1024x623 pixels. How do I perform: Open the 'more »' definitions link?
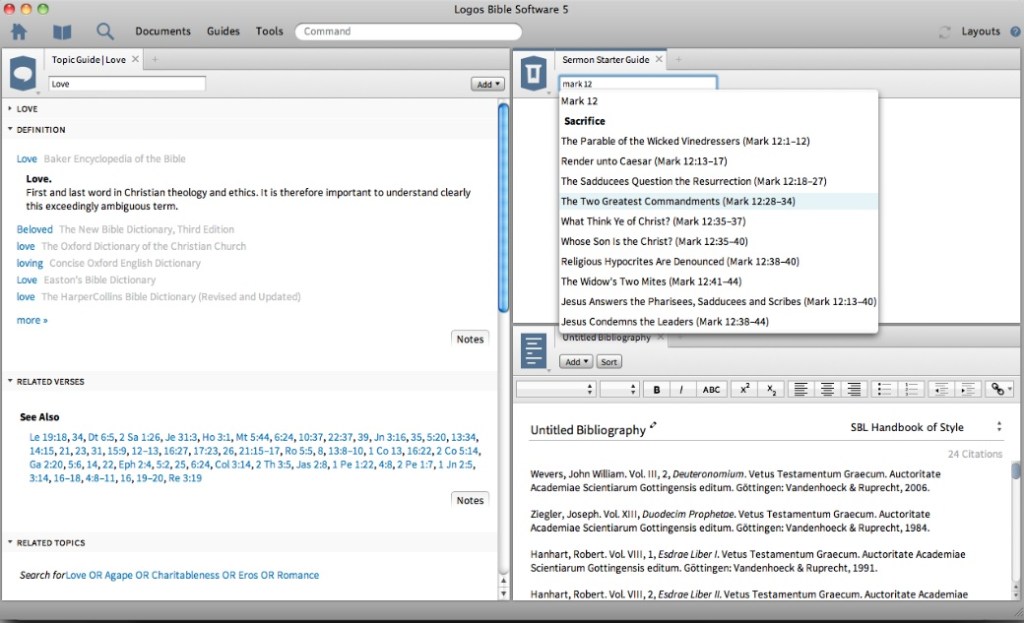click(x=32, y=320)
